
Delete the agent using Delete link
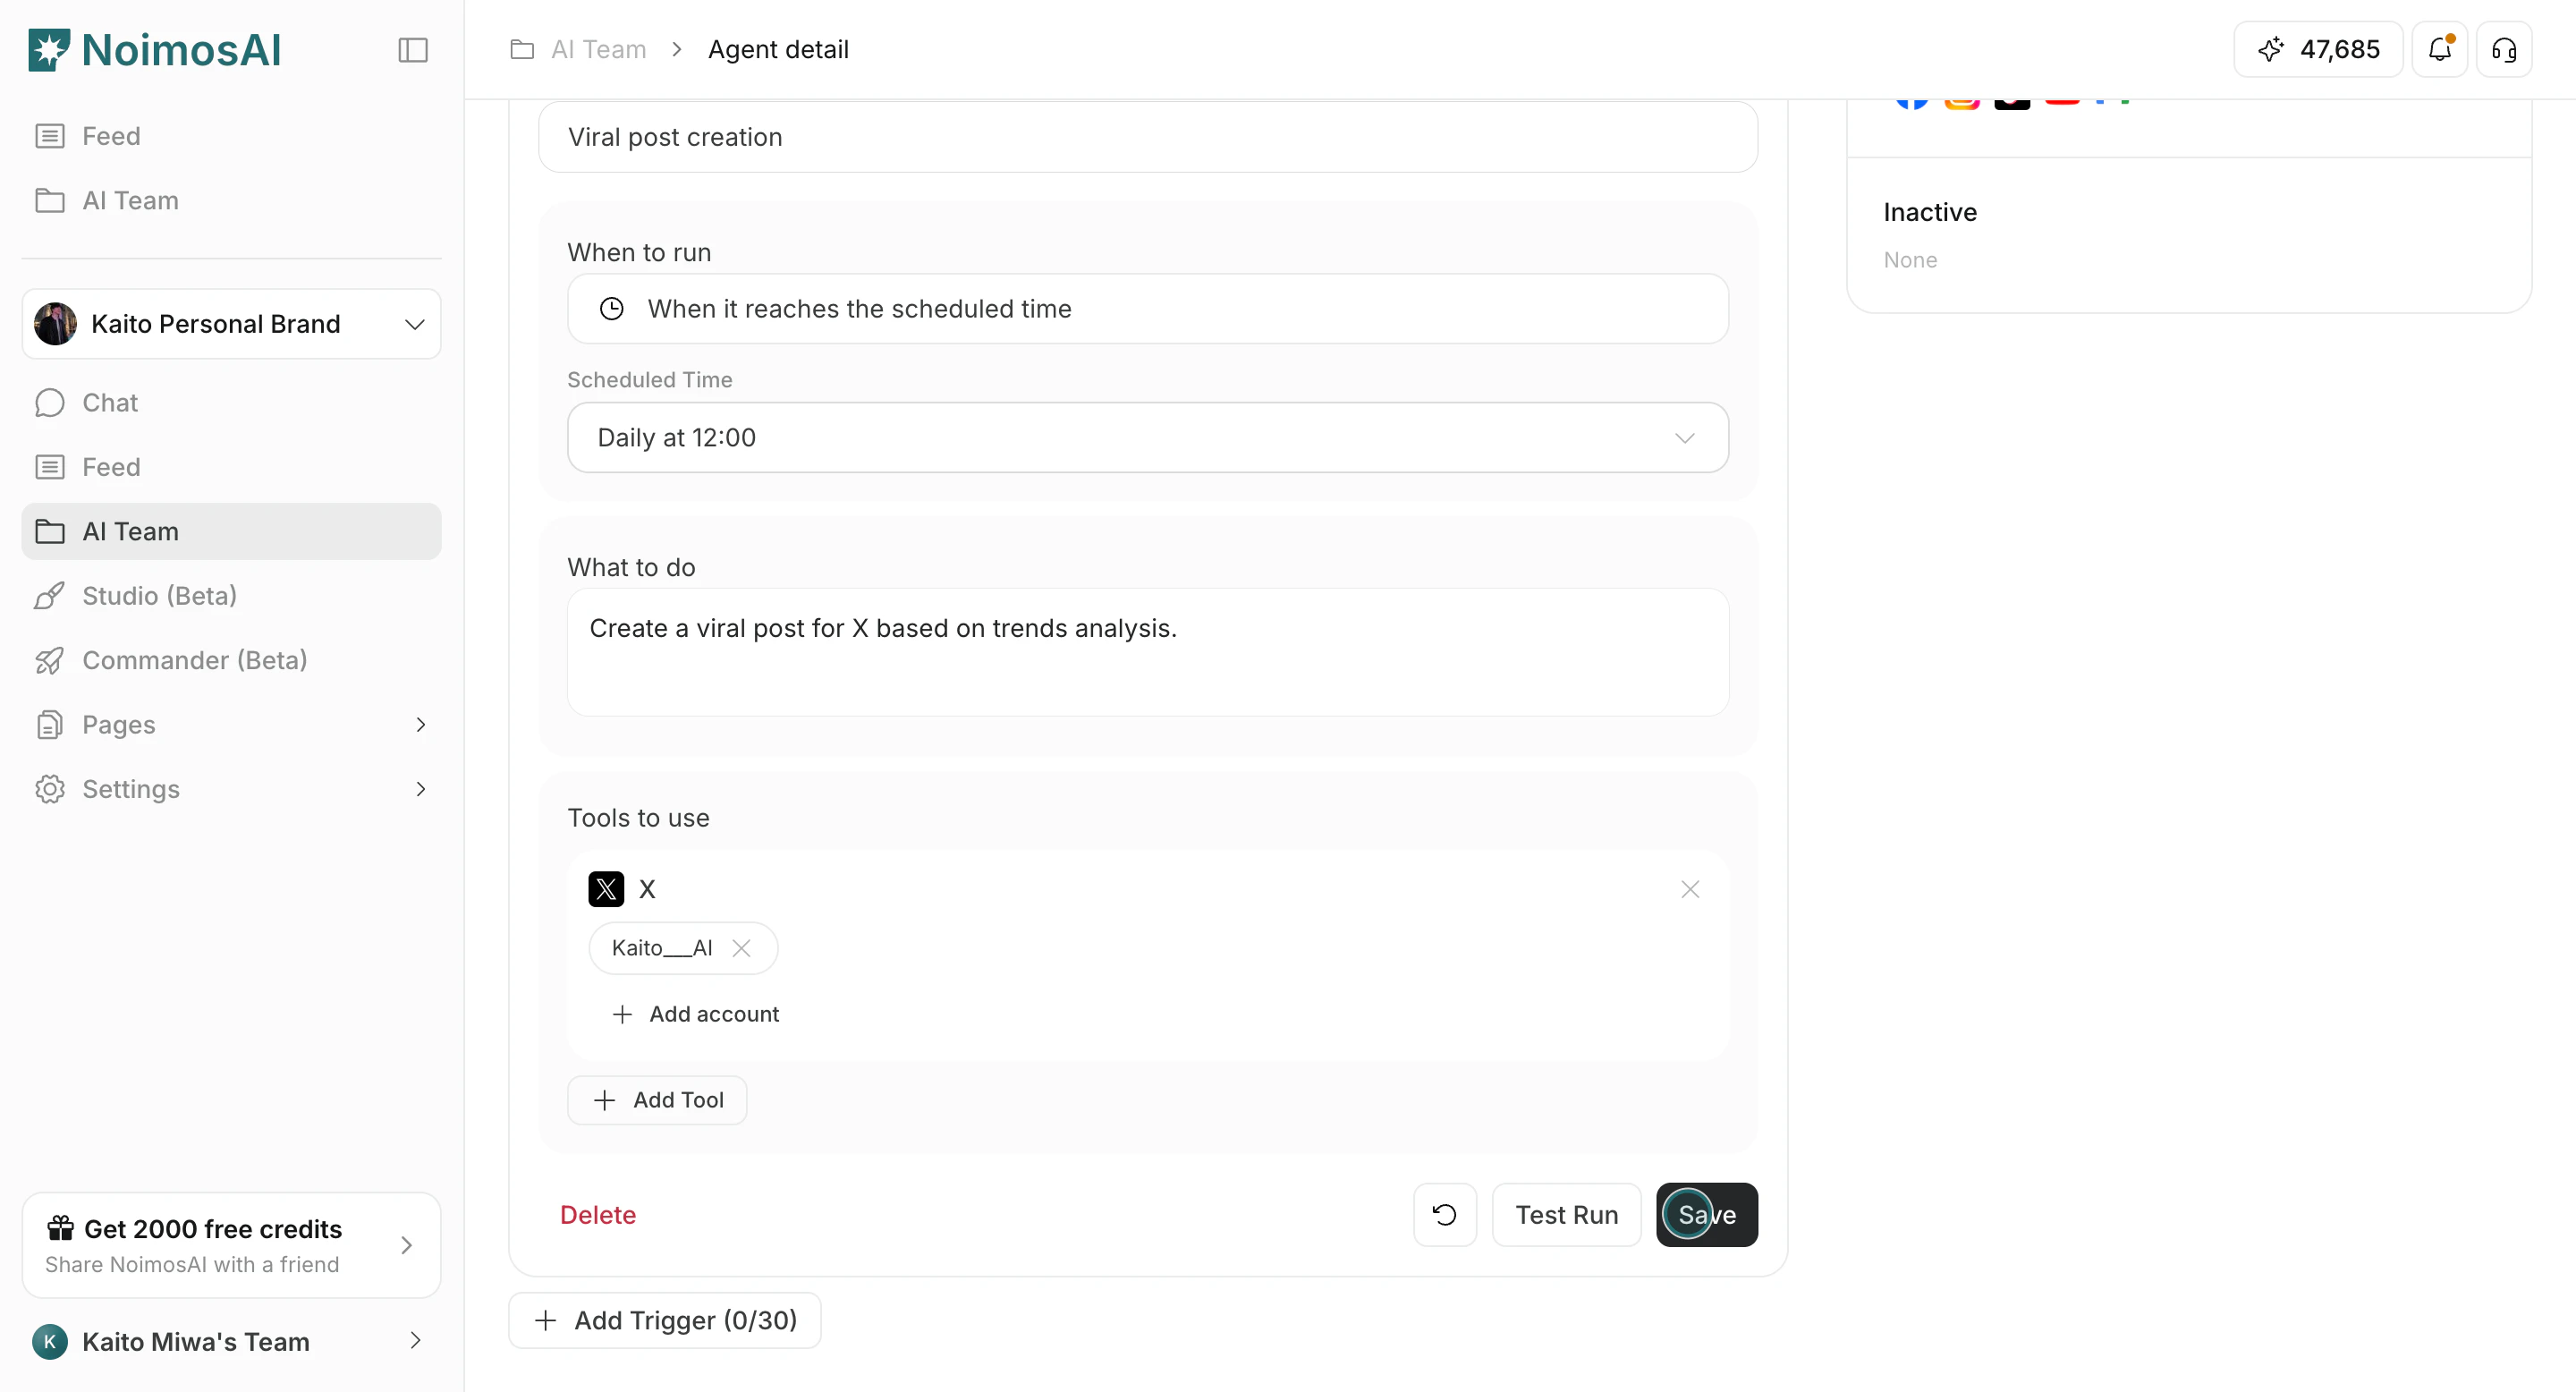pyautogui.click(x=597, y=1214)
